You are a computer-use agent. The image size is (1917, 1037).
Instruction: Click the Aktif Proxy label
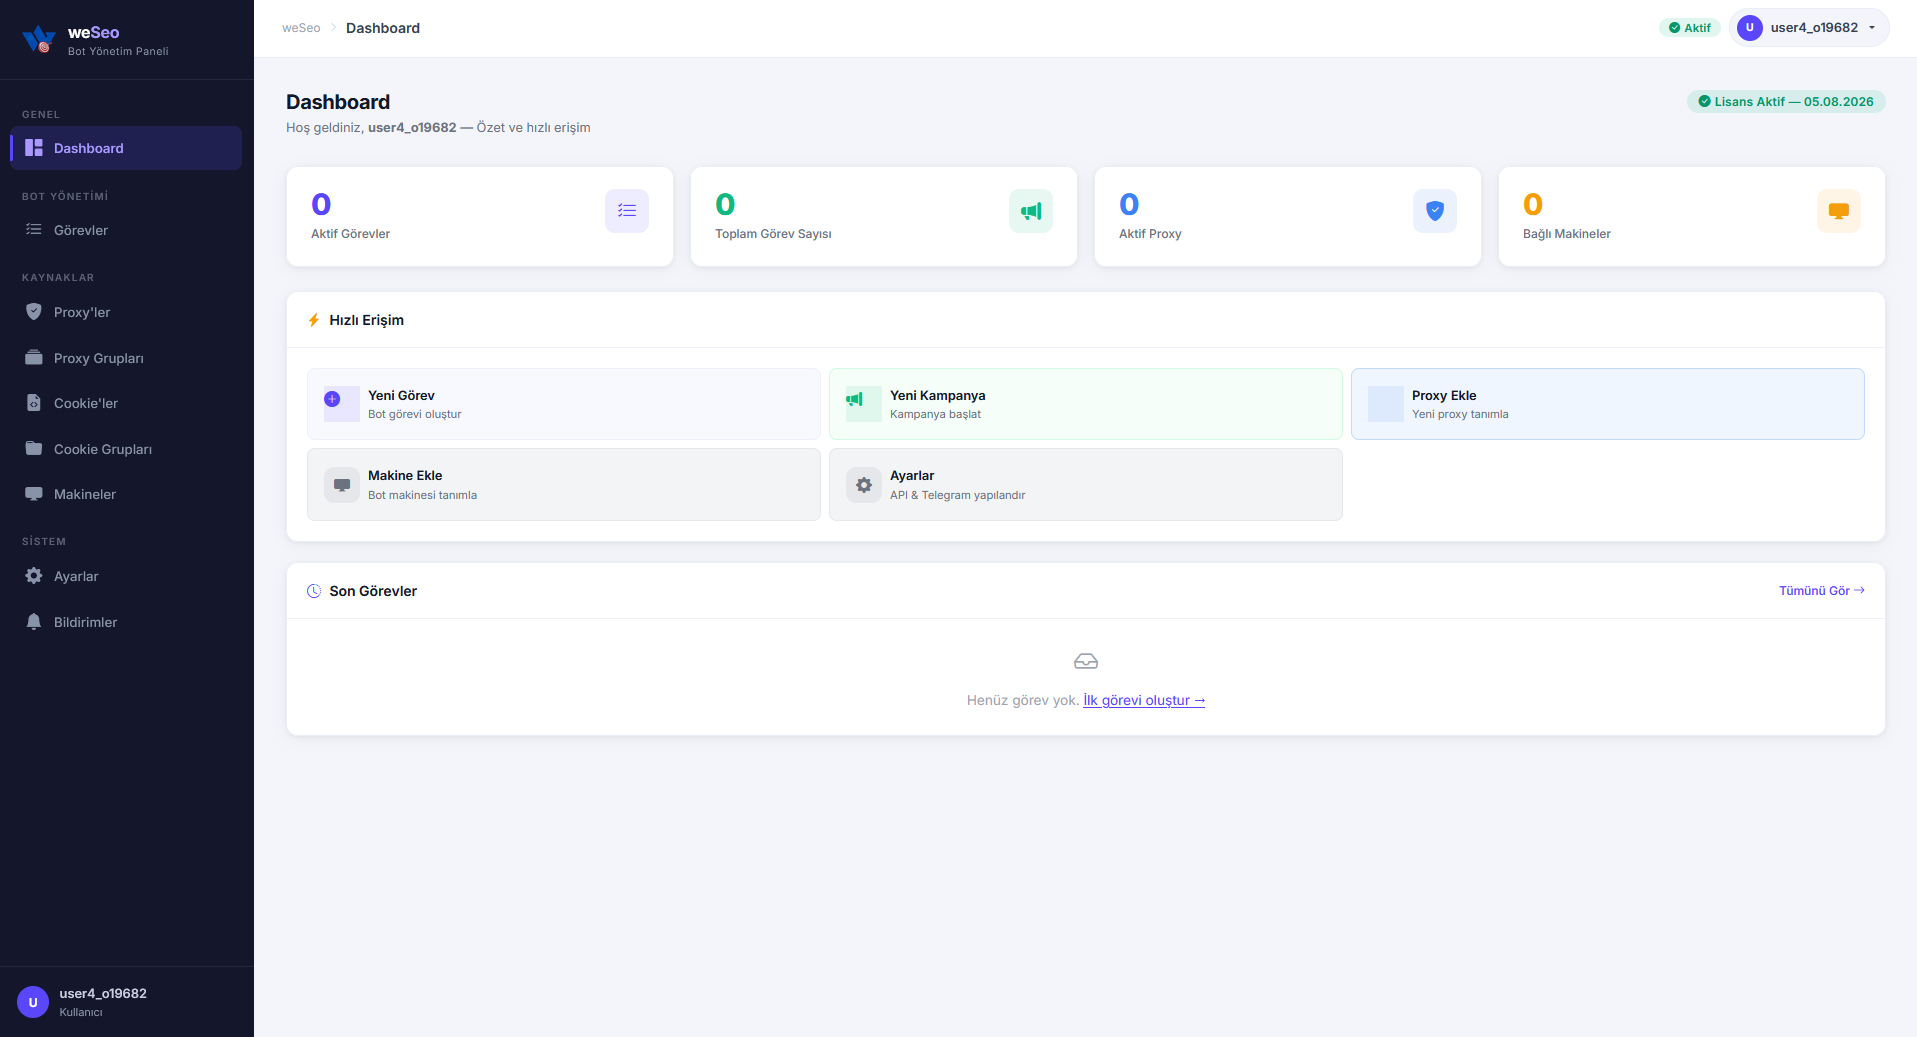tap(1150, 234)
